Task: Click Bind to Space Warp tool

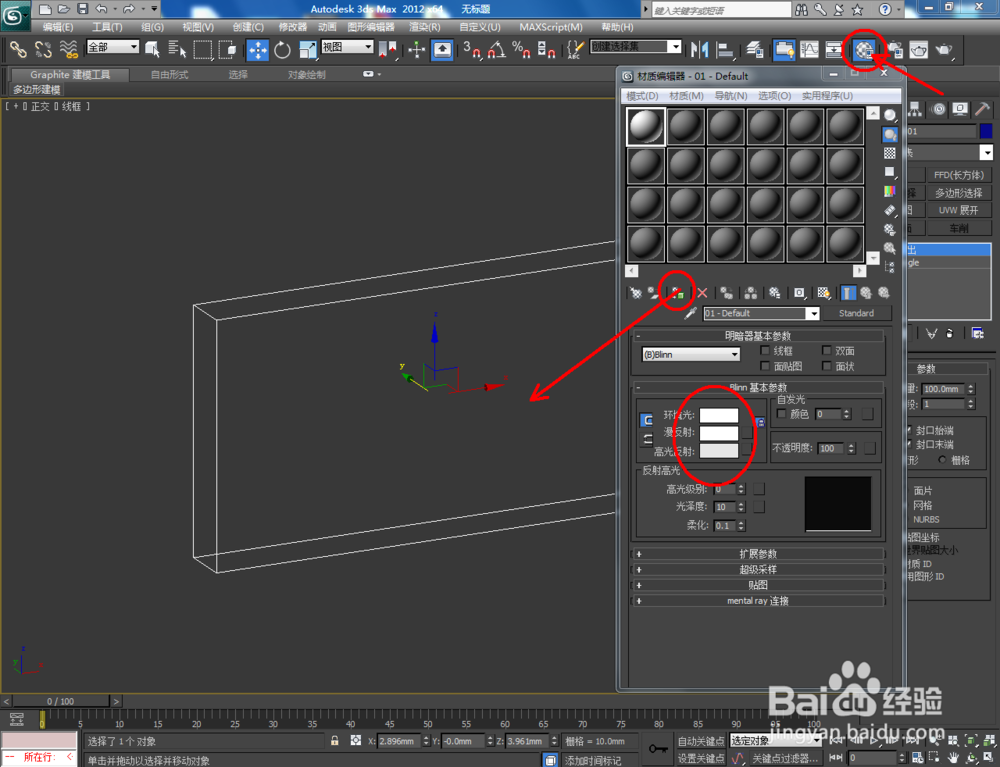Action: point(68,49)
